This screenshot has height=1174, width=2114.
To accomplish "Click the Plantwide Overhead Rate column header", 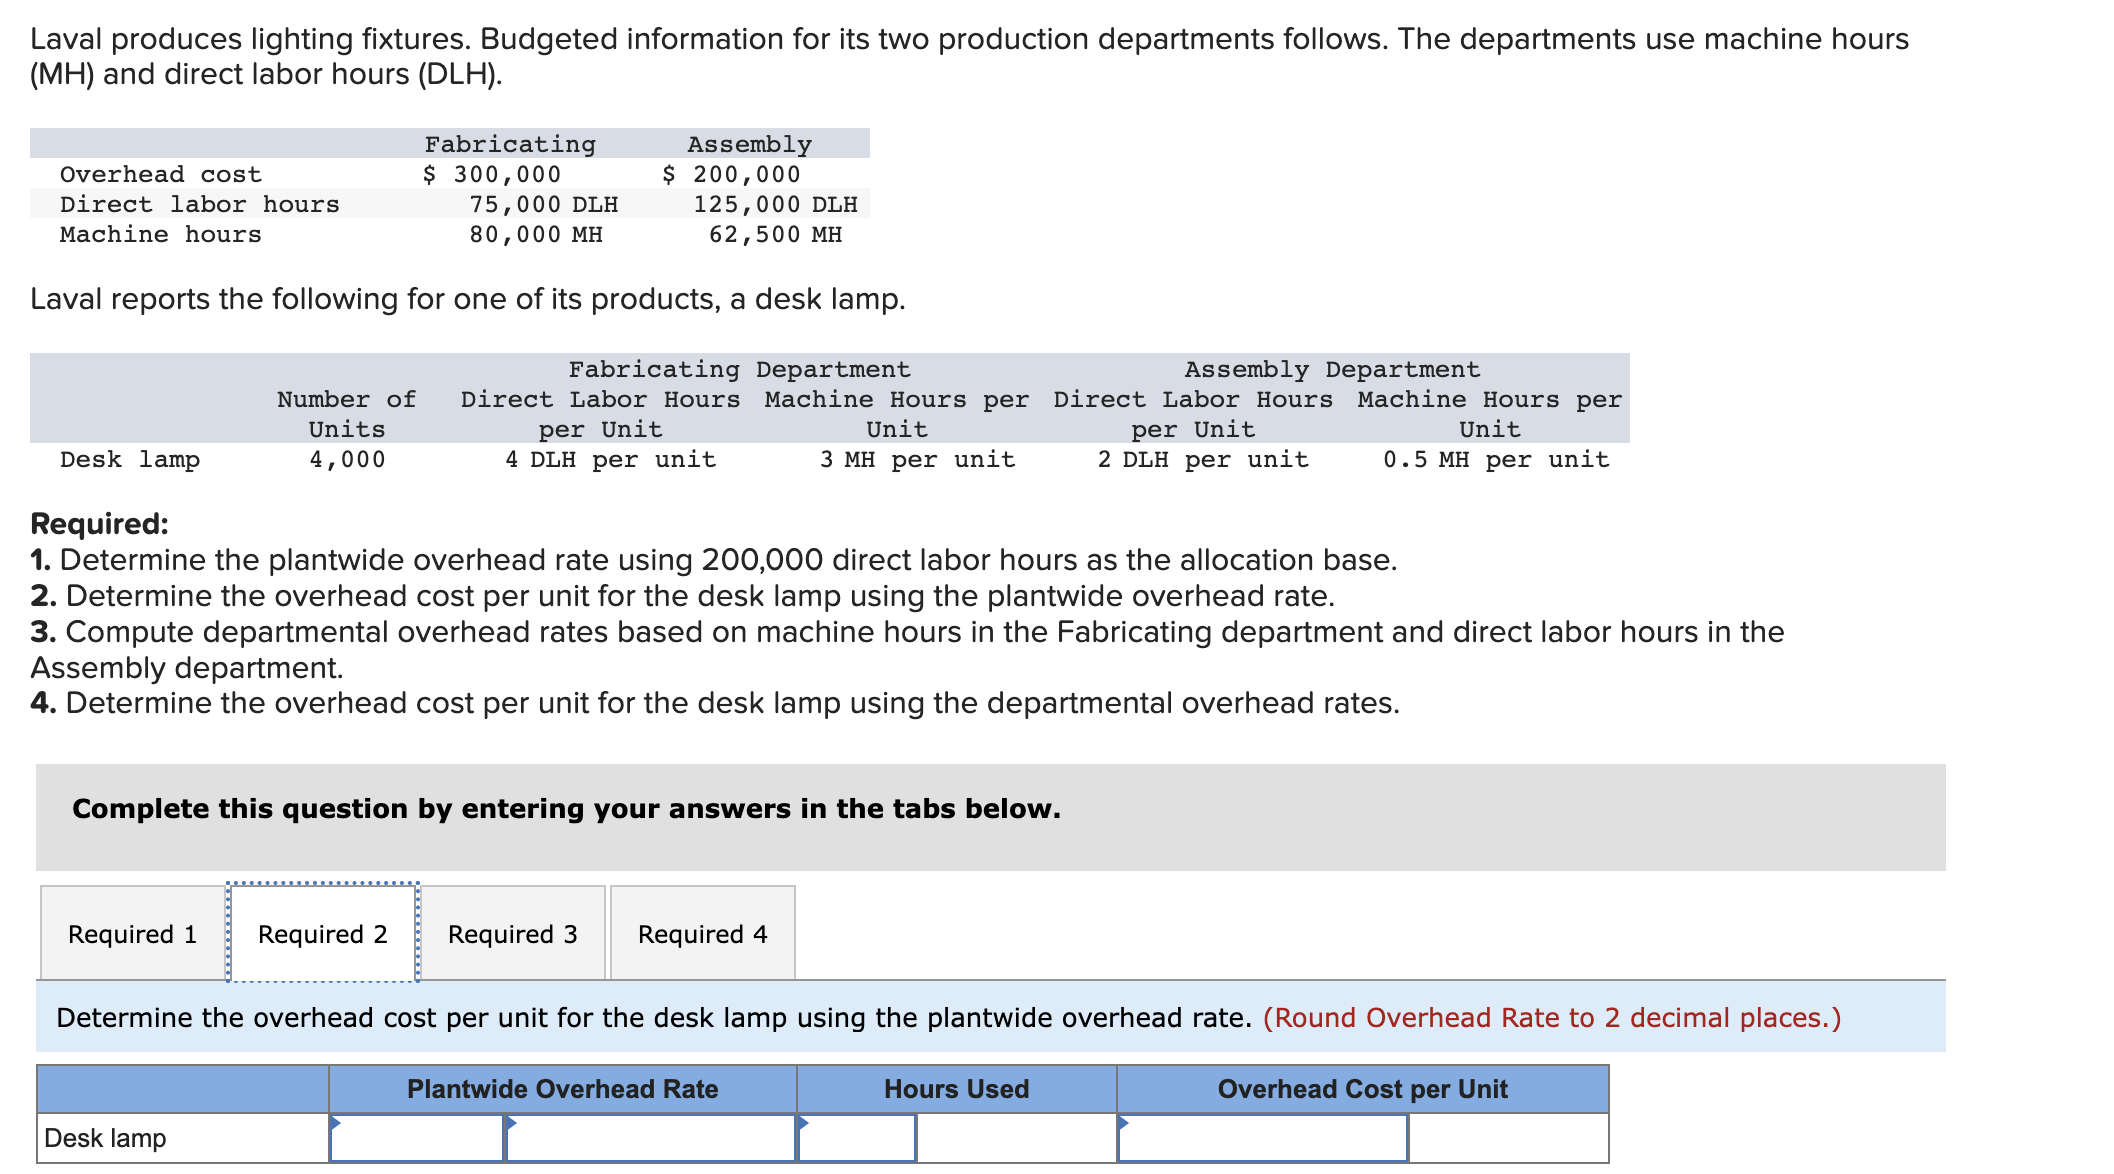I will (562, 1089).
